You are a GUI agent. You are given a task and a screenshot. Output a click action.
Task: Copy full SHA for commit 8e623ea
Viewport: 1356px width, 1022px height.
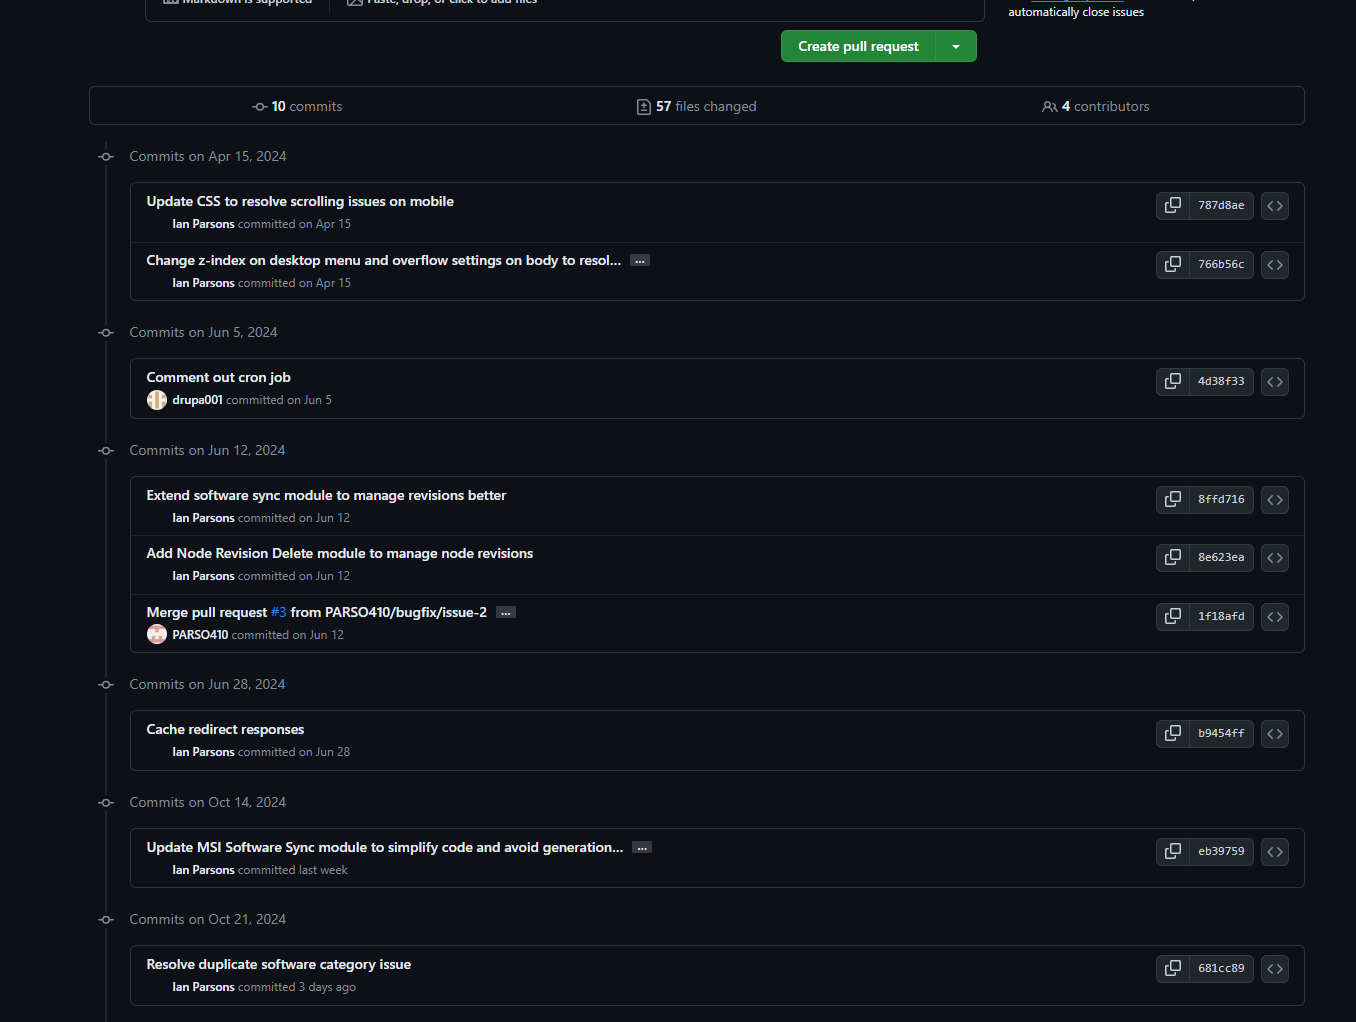(1172, 558)
